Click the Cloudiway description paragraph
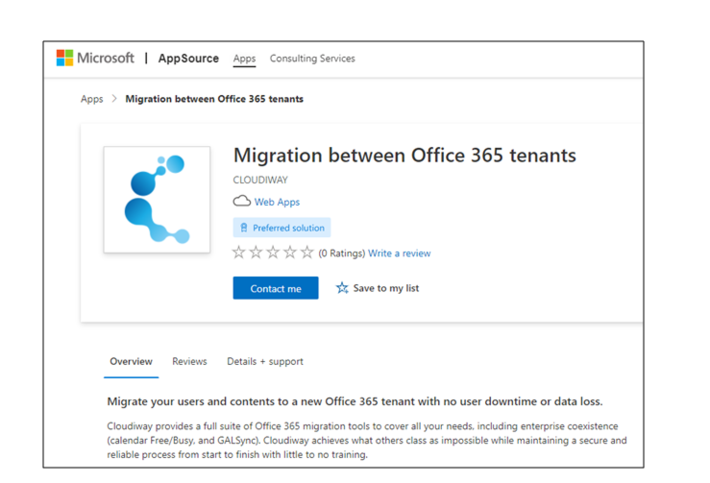This screenshot has height=483, width=710. pyautogui.click(x=367, y=440)
